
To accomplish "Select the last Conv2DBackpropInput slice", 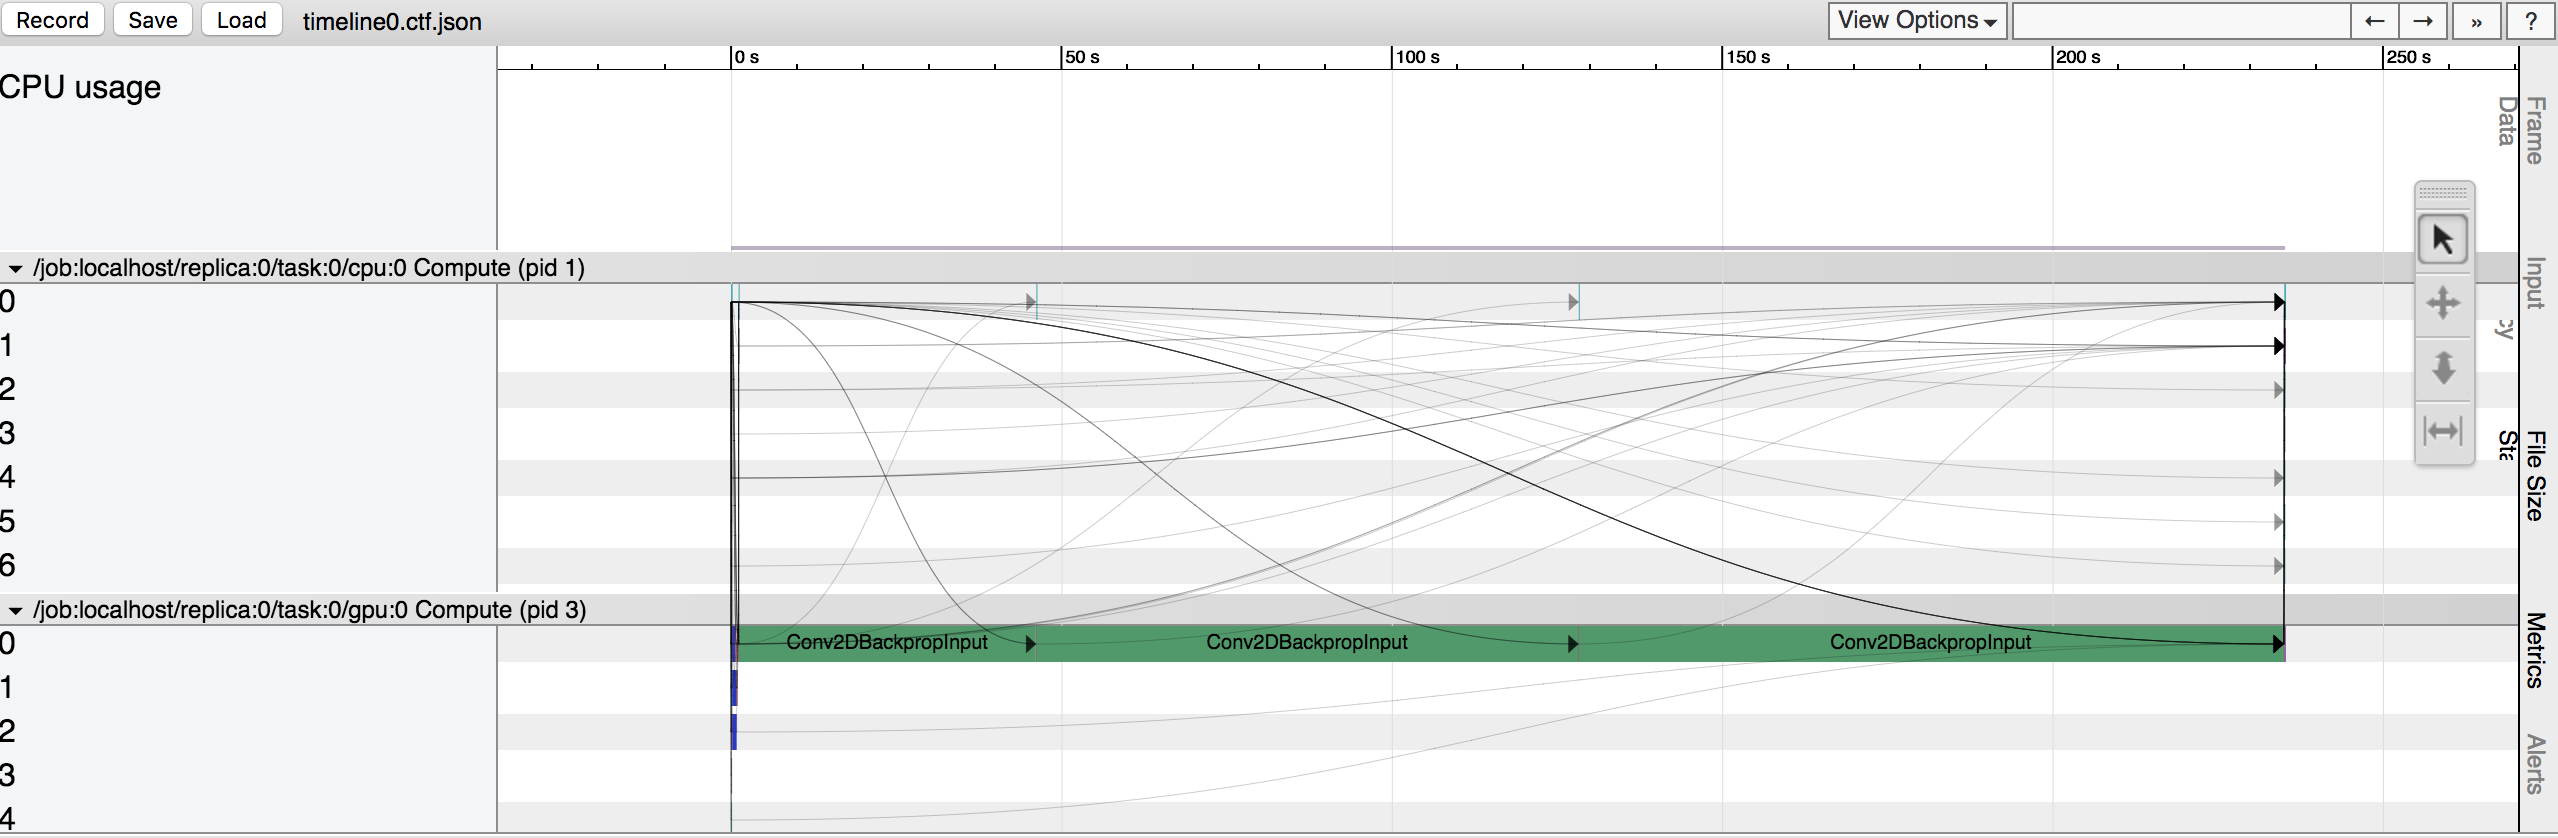I will tap(1930, 643).
